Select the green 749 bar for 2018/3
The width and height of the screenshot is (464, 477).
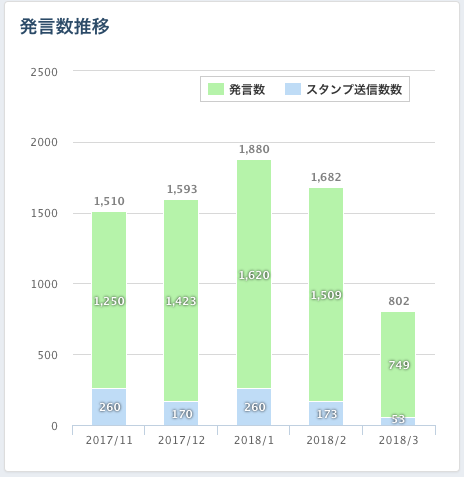tap(398, 365)
